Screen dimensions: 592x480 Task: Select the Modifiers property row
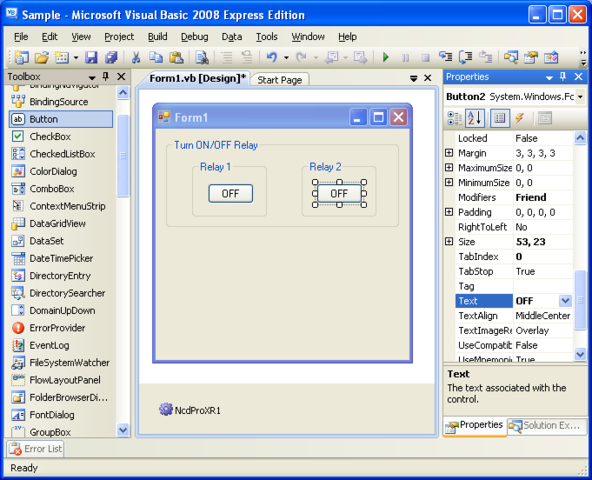point(513,198)
